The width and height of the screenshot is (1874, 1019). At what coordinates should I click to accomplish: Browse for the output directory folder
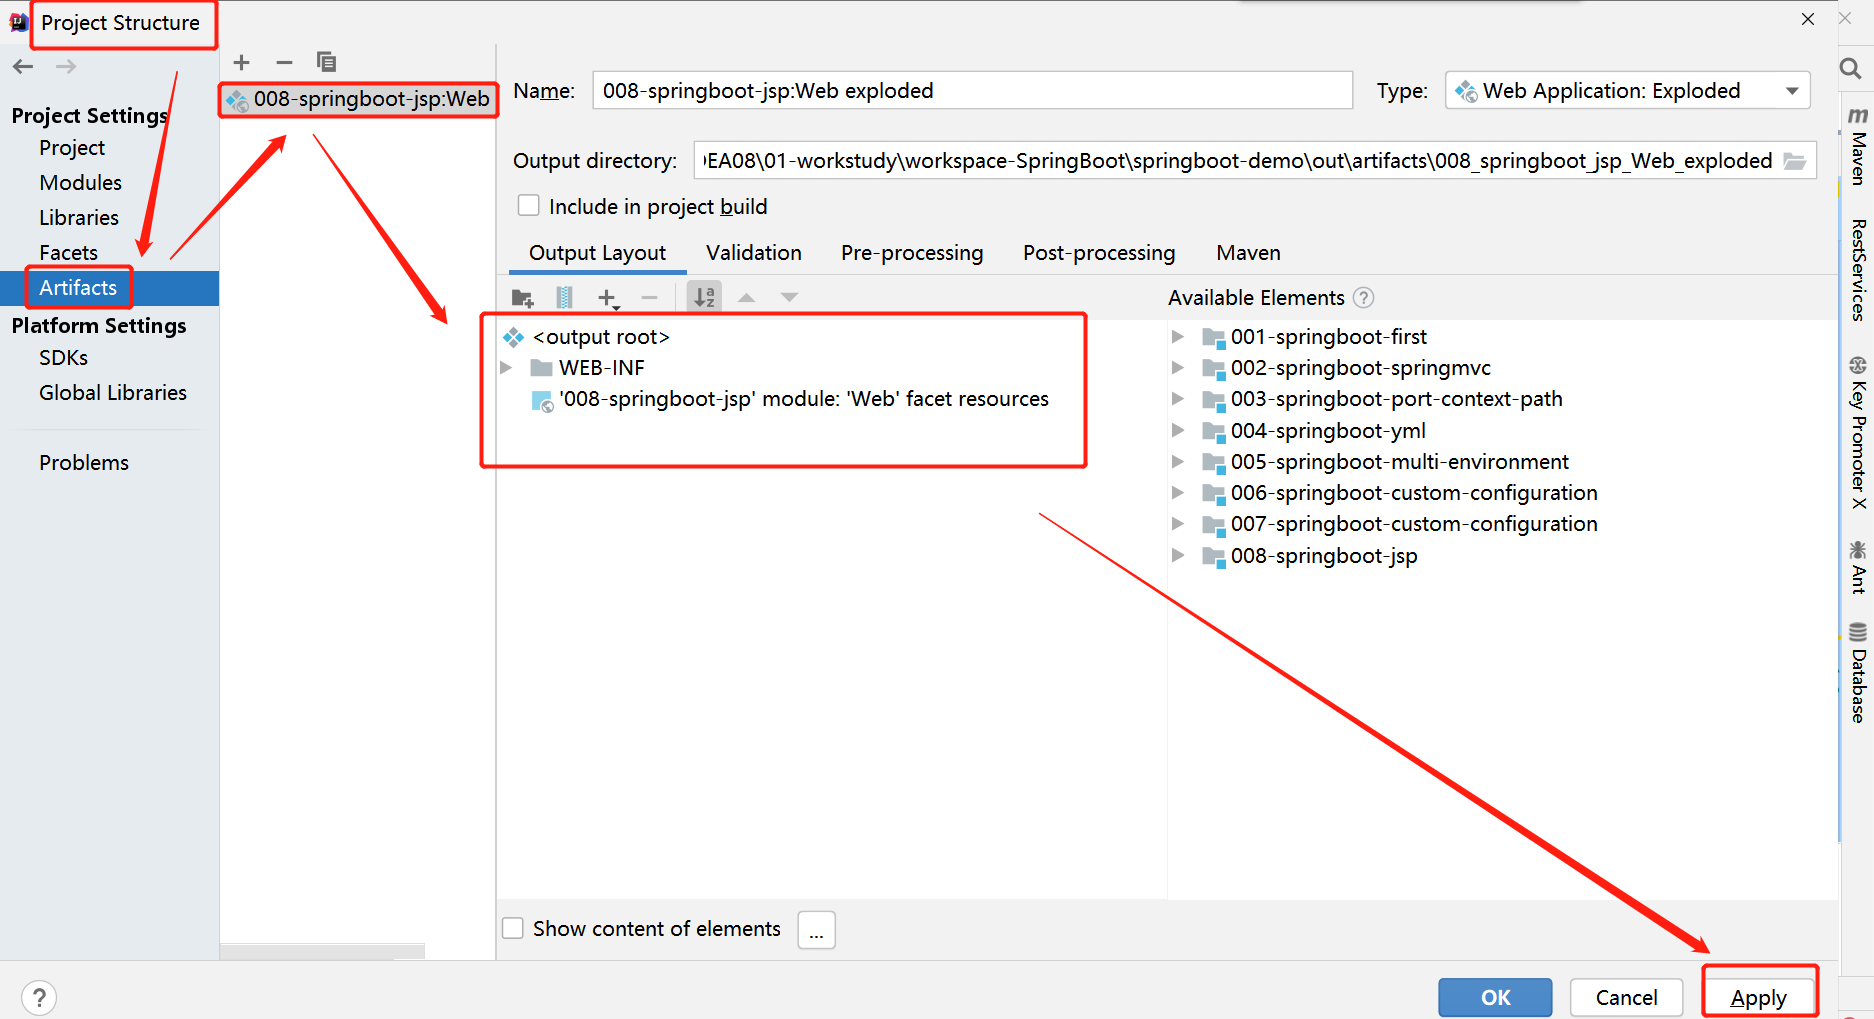click(1795, 161)
